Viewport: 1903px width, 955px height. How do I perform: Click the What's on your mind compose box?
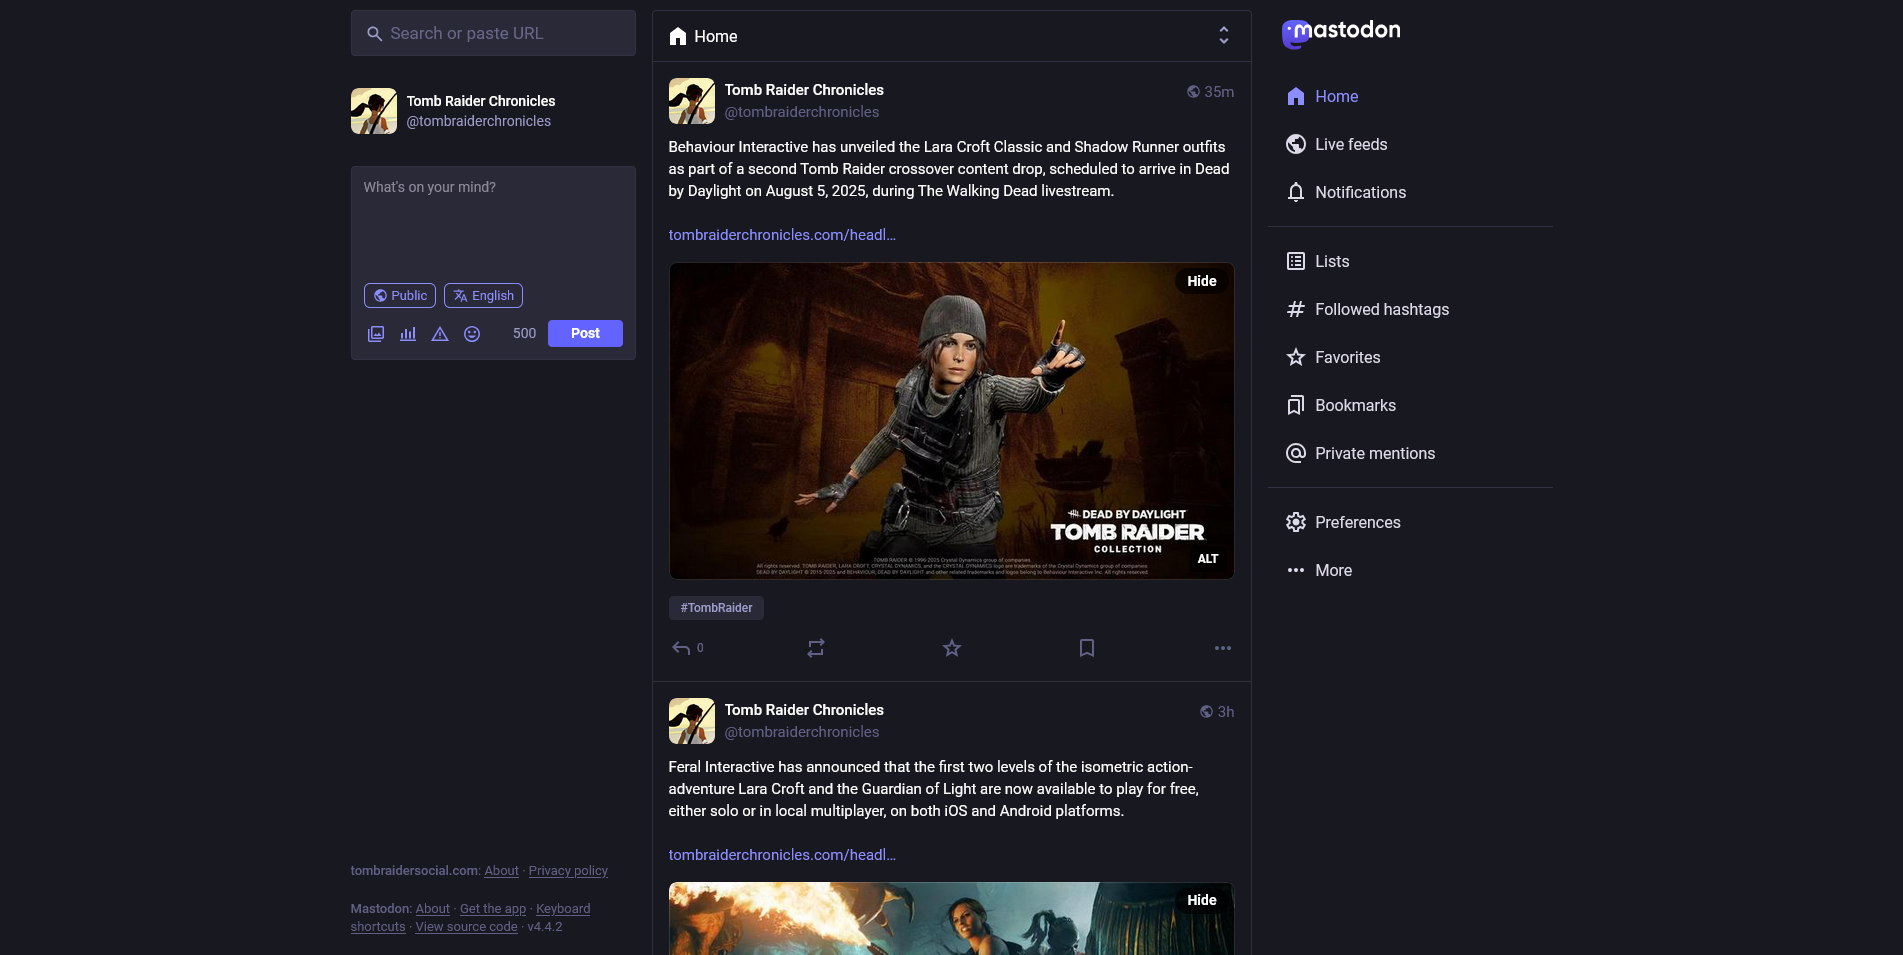tap(493, 222)
